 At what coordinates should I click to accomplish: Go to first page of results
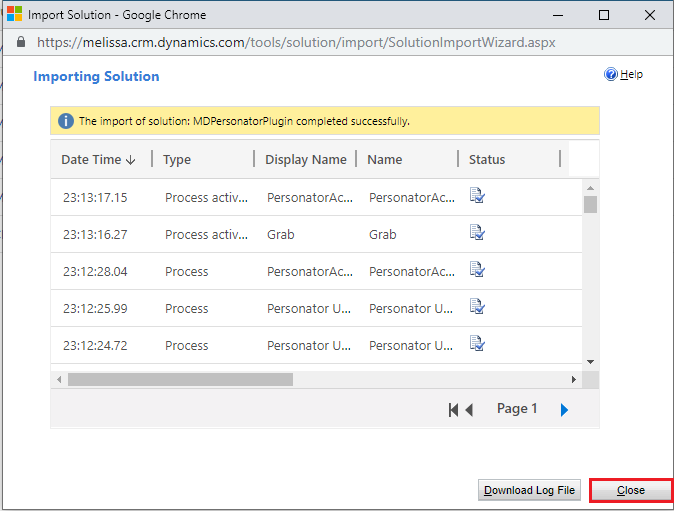[453, 409]
